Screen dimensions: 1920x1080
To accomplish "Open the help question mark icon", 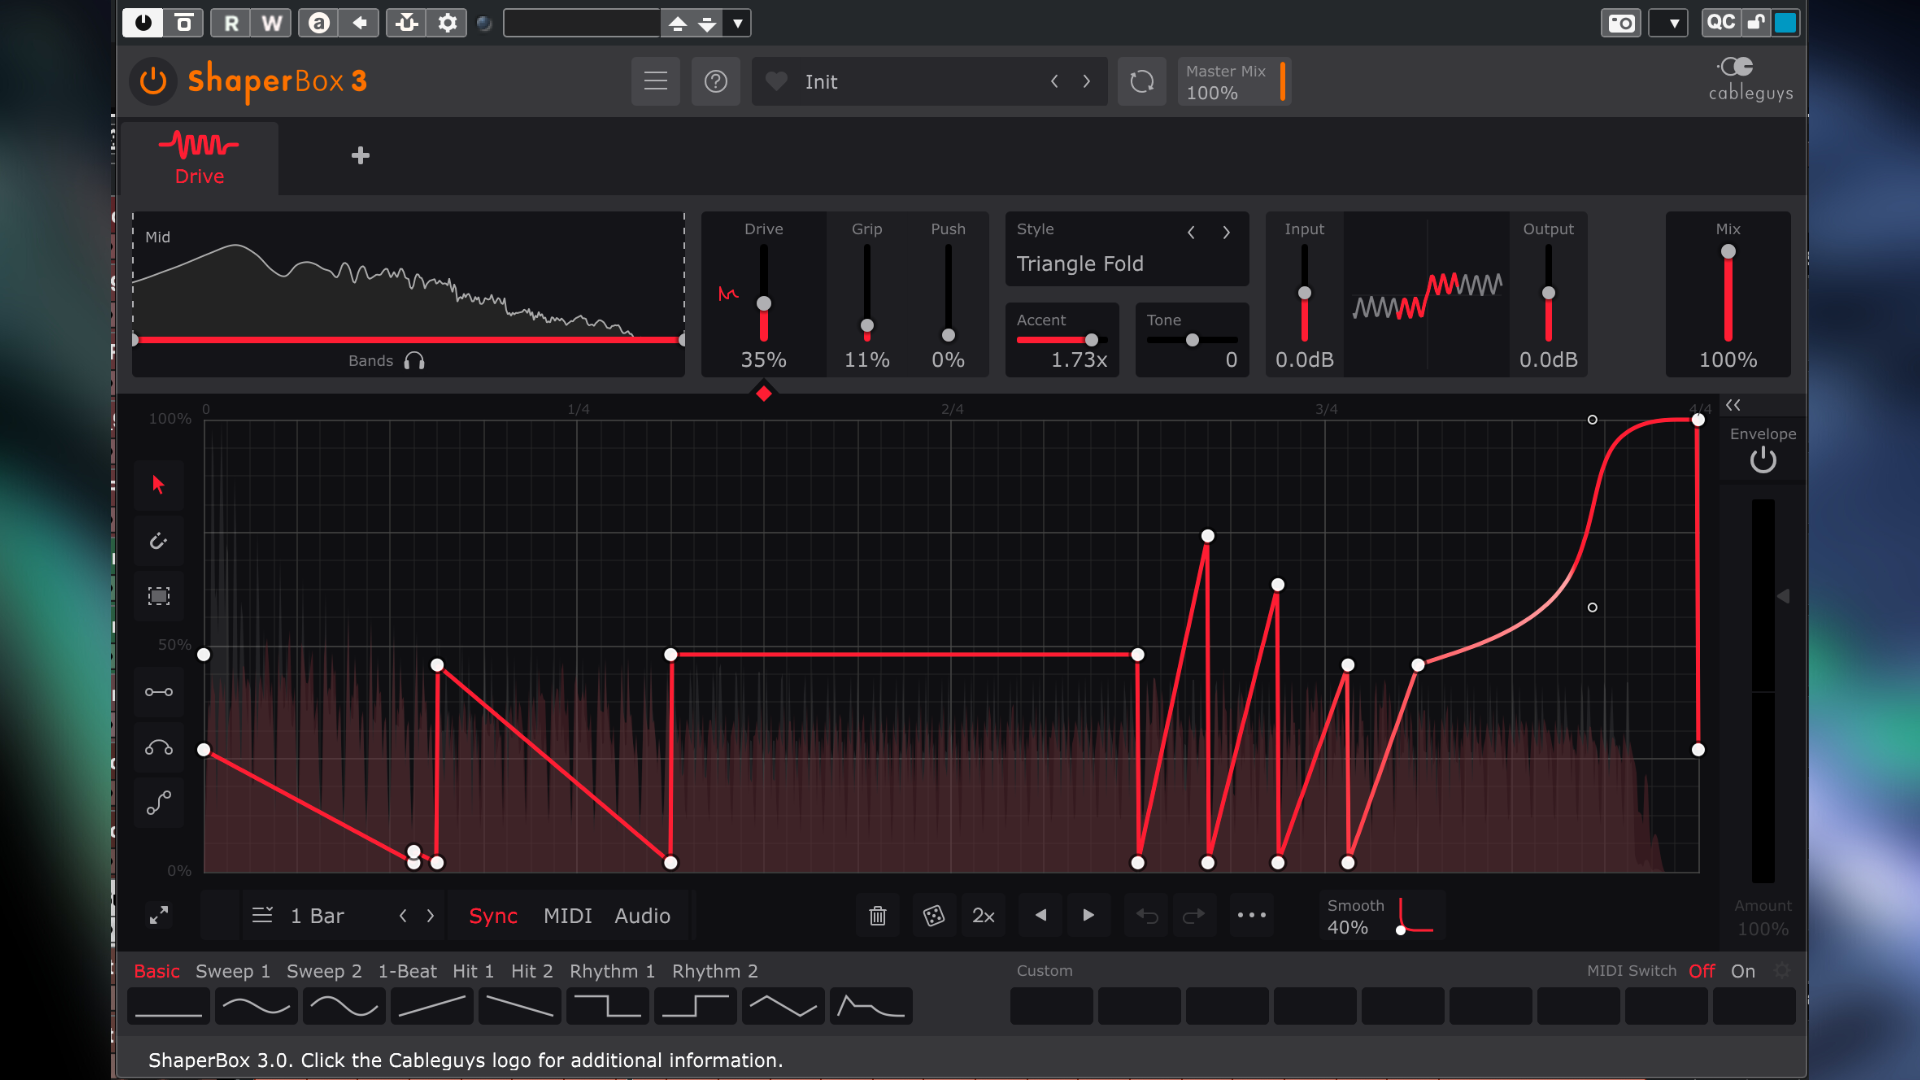I will click(715, 82).
